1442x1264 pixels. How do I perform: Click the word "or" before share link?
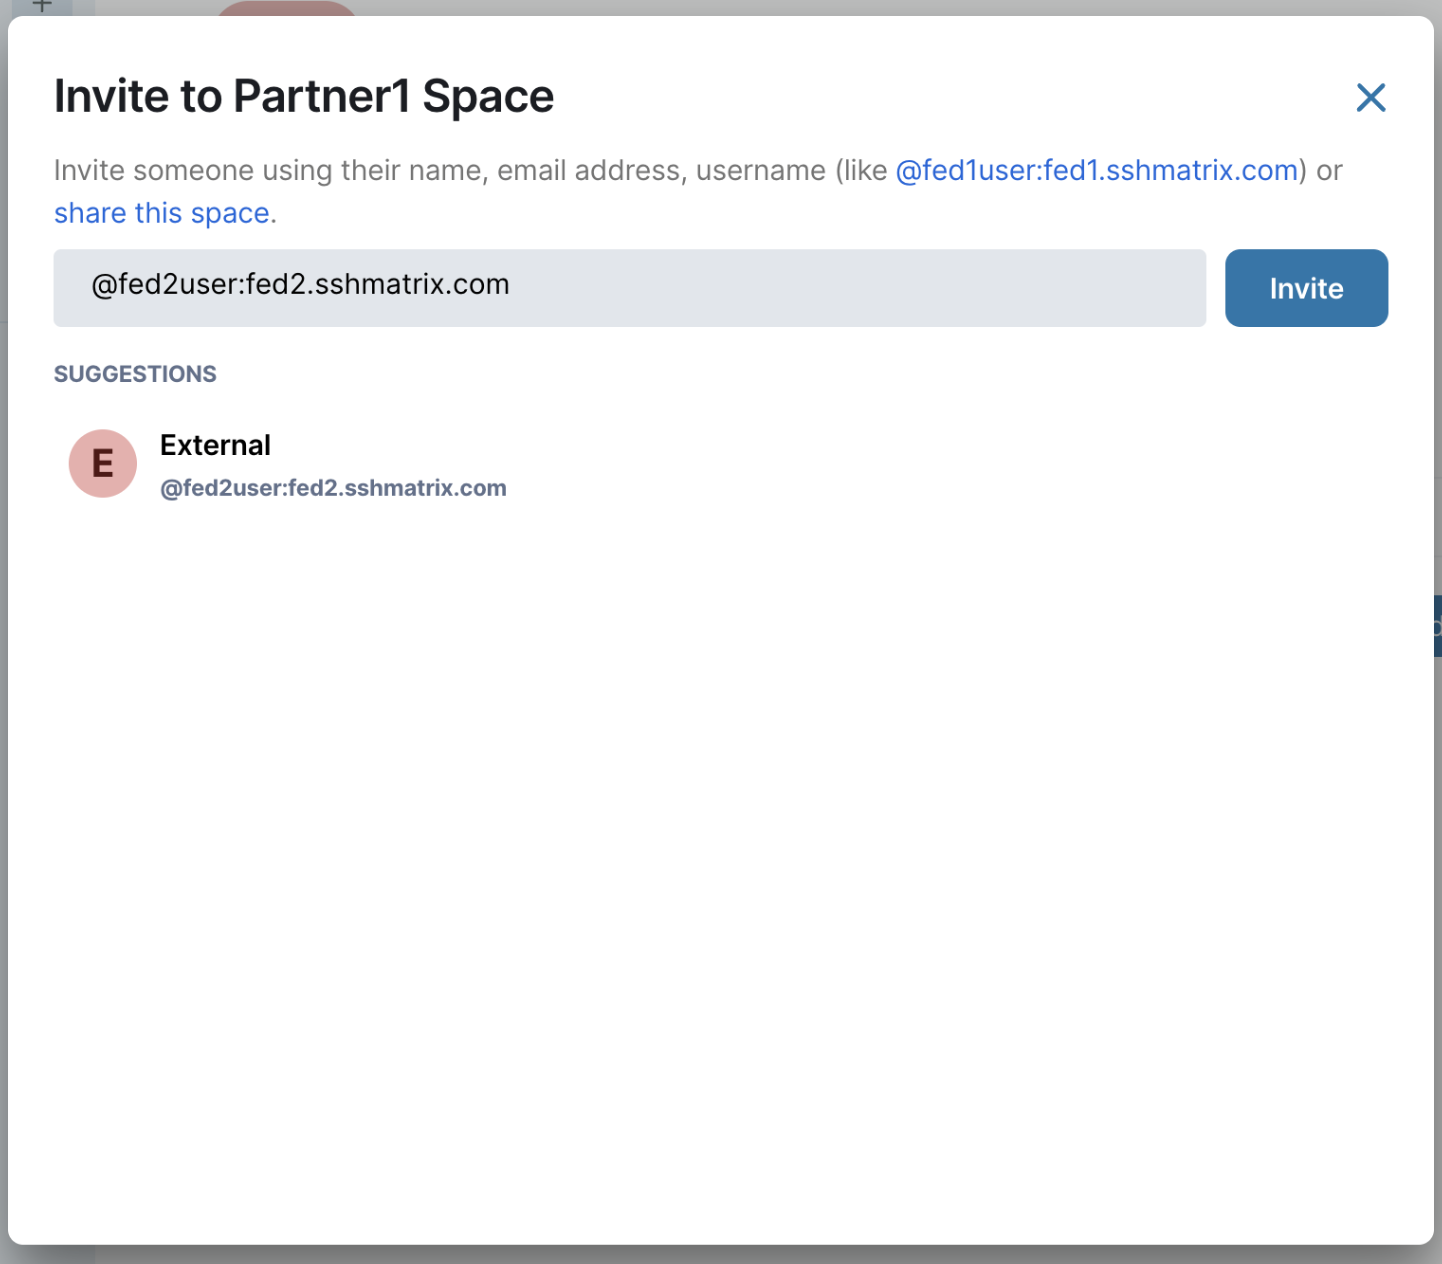[x=1329, y=171]
